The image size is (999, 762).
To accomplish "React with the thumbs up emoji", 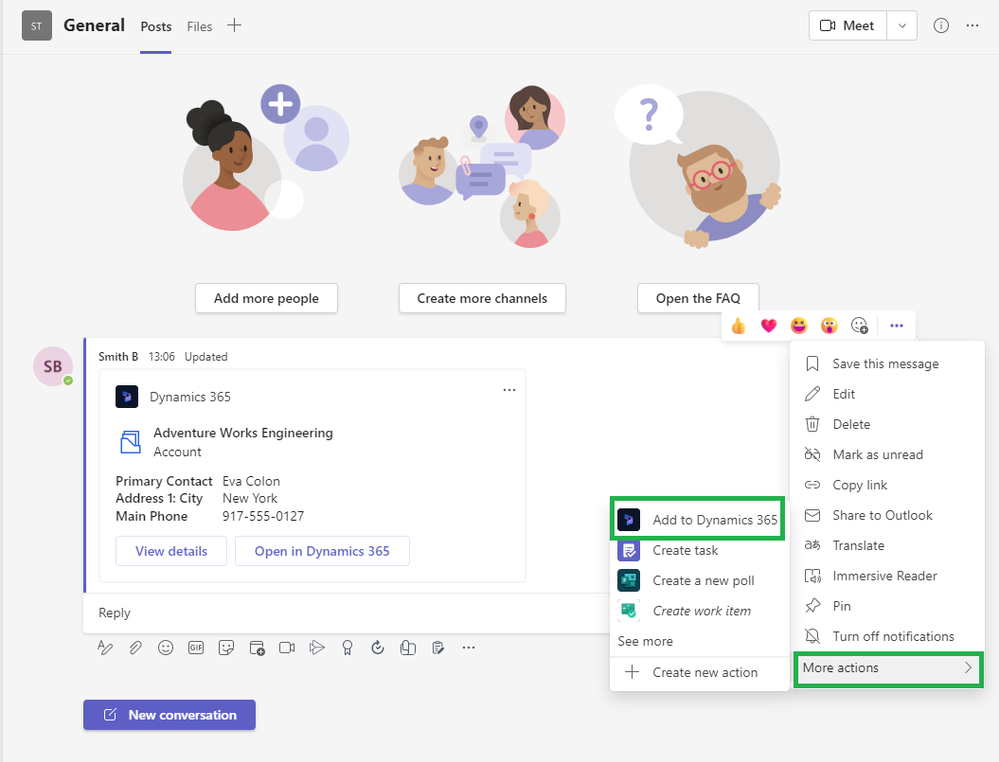I will (x=738, y=326).
